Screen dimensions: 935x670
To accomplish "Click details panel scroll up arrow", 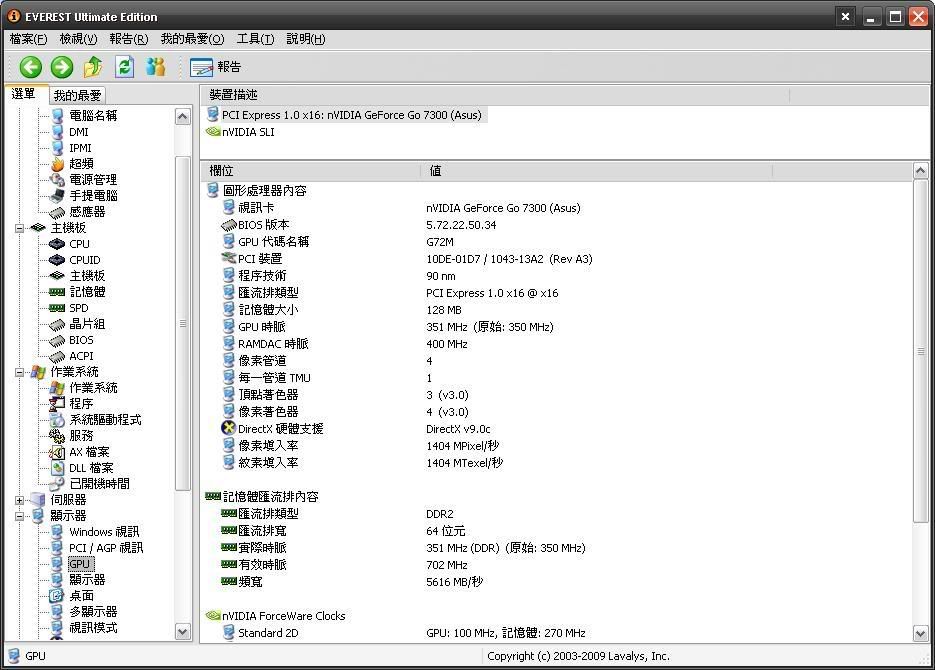I will pyautogui.click(x=921, y=171).
